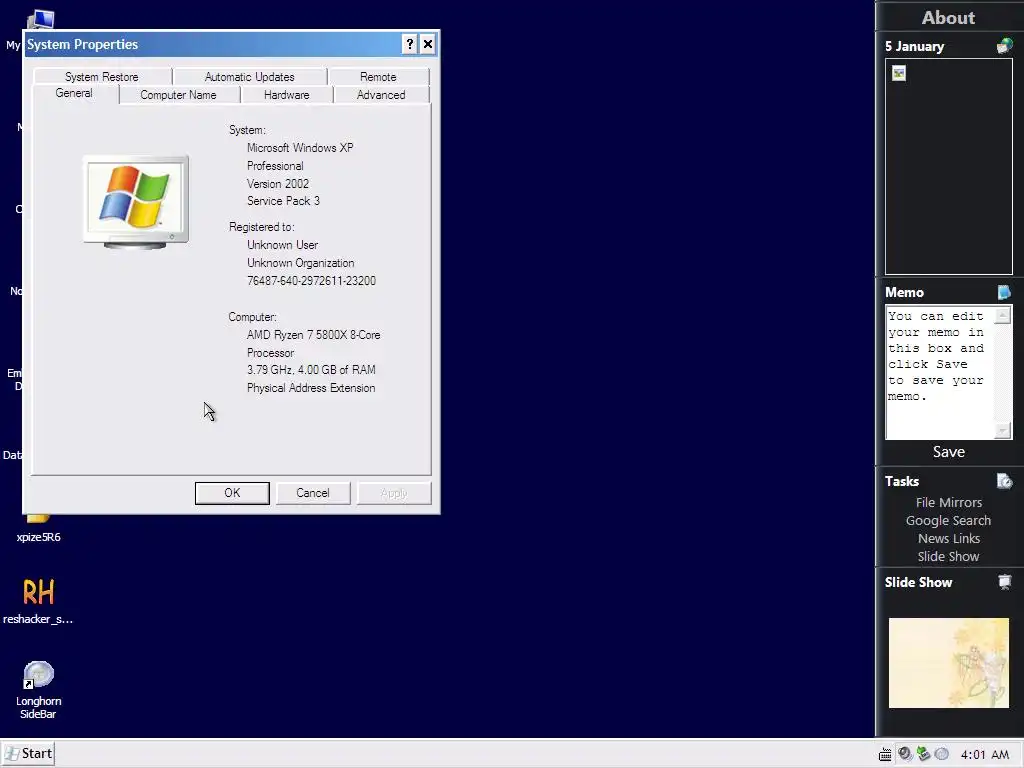1024x768 pixels.
Task: Open the News Links task
Action: pyautogui.click(x=948, y=538)
